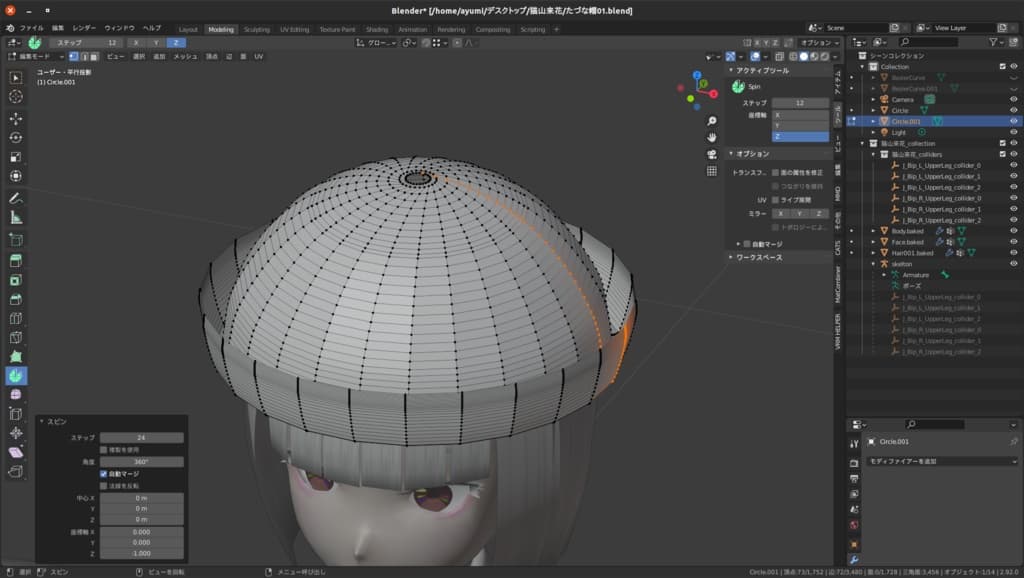Click the Spin tool icon

[x=16, y=375]
